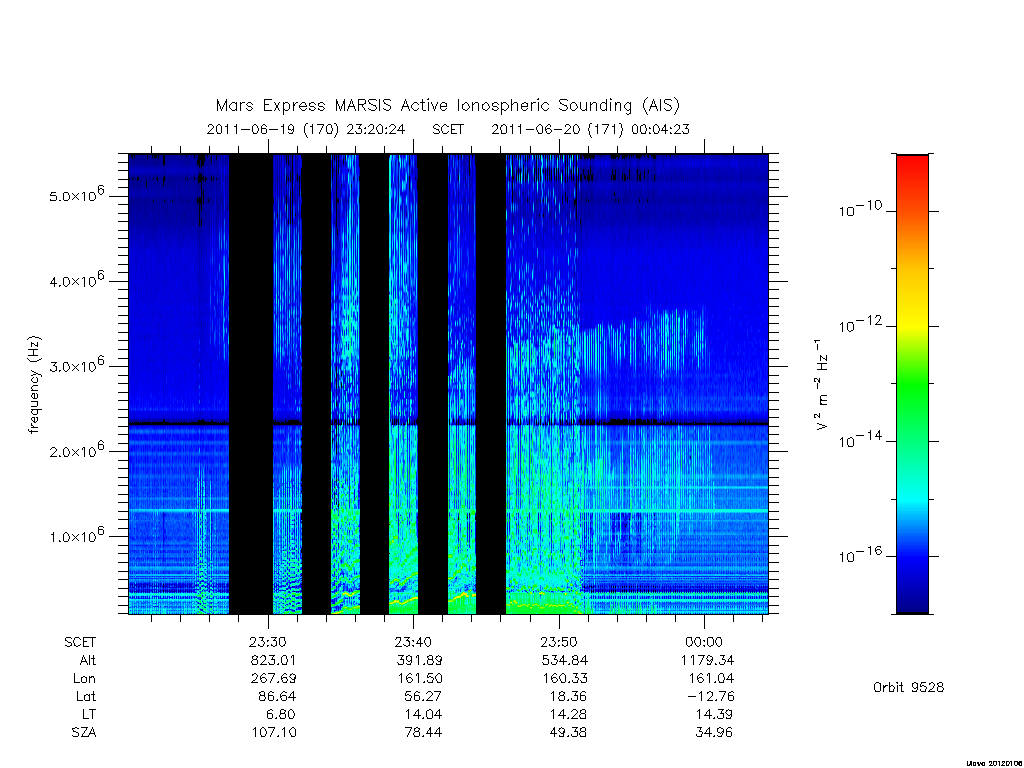Click the red top of the color bar
Viewport: 1024px width, 768px height.
912,165
